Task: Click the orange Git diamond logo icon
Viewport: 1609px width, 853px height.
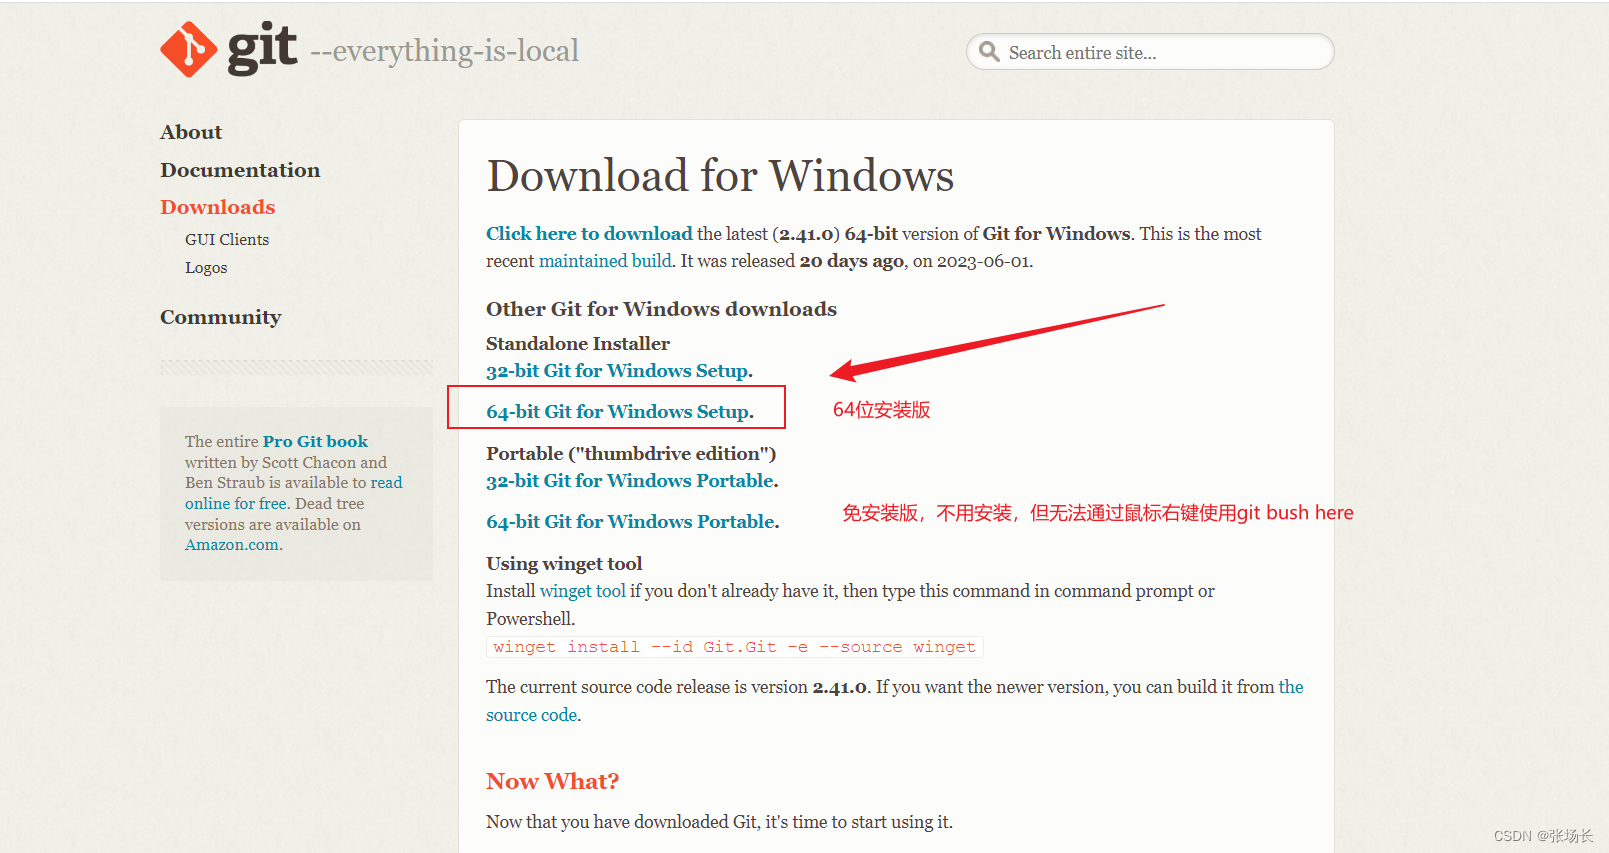Action: point(189,49)
